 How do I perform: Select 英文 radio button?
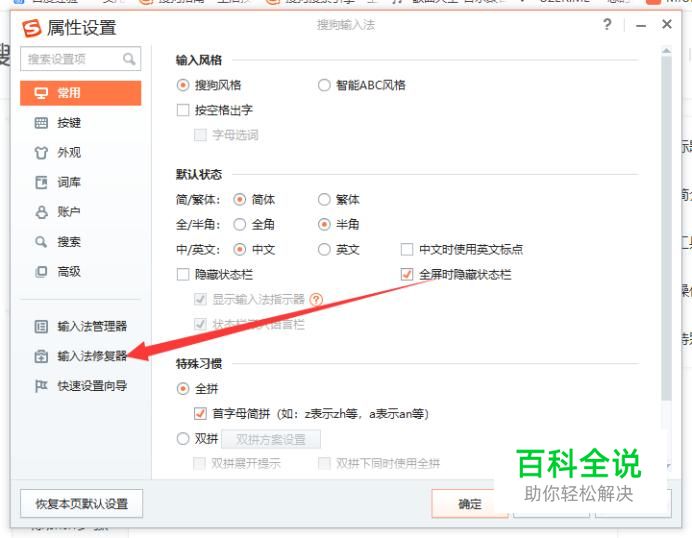pos(324,250)
